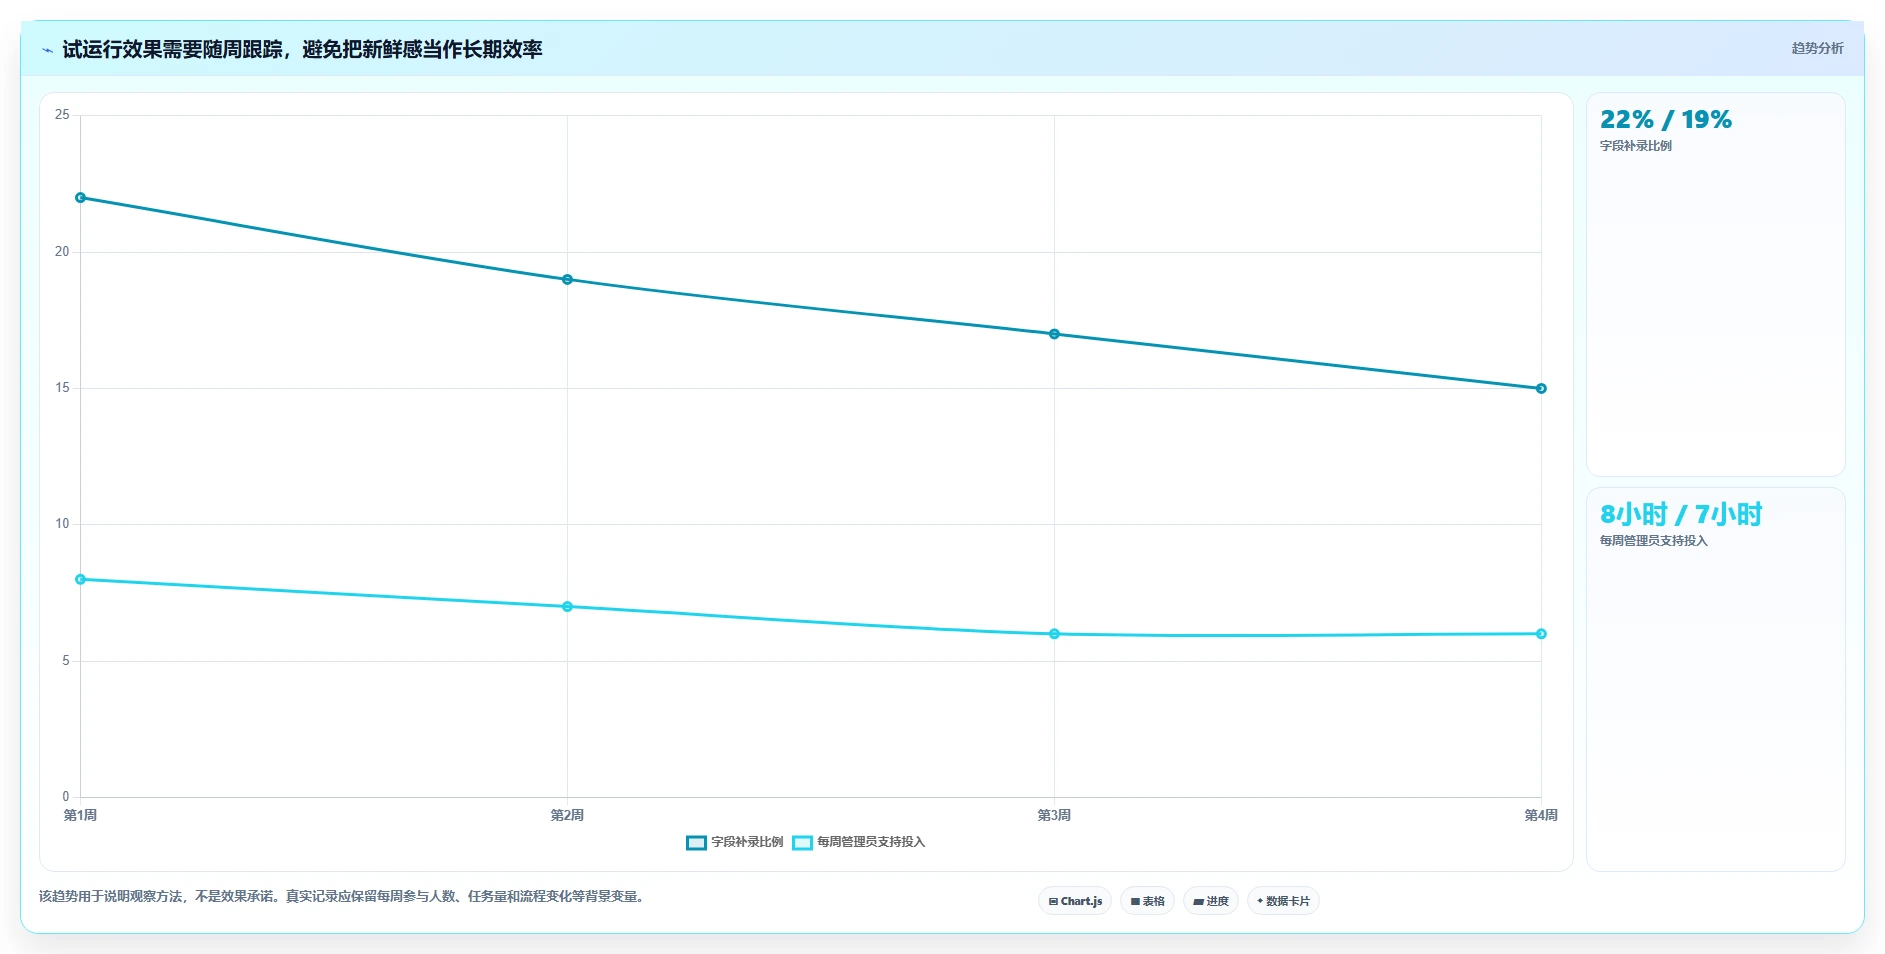Click the y-axis label 5
The image size is (1885, 954).
click(x=66, y=661)
